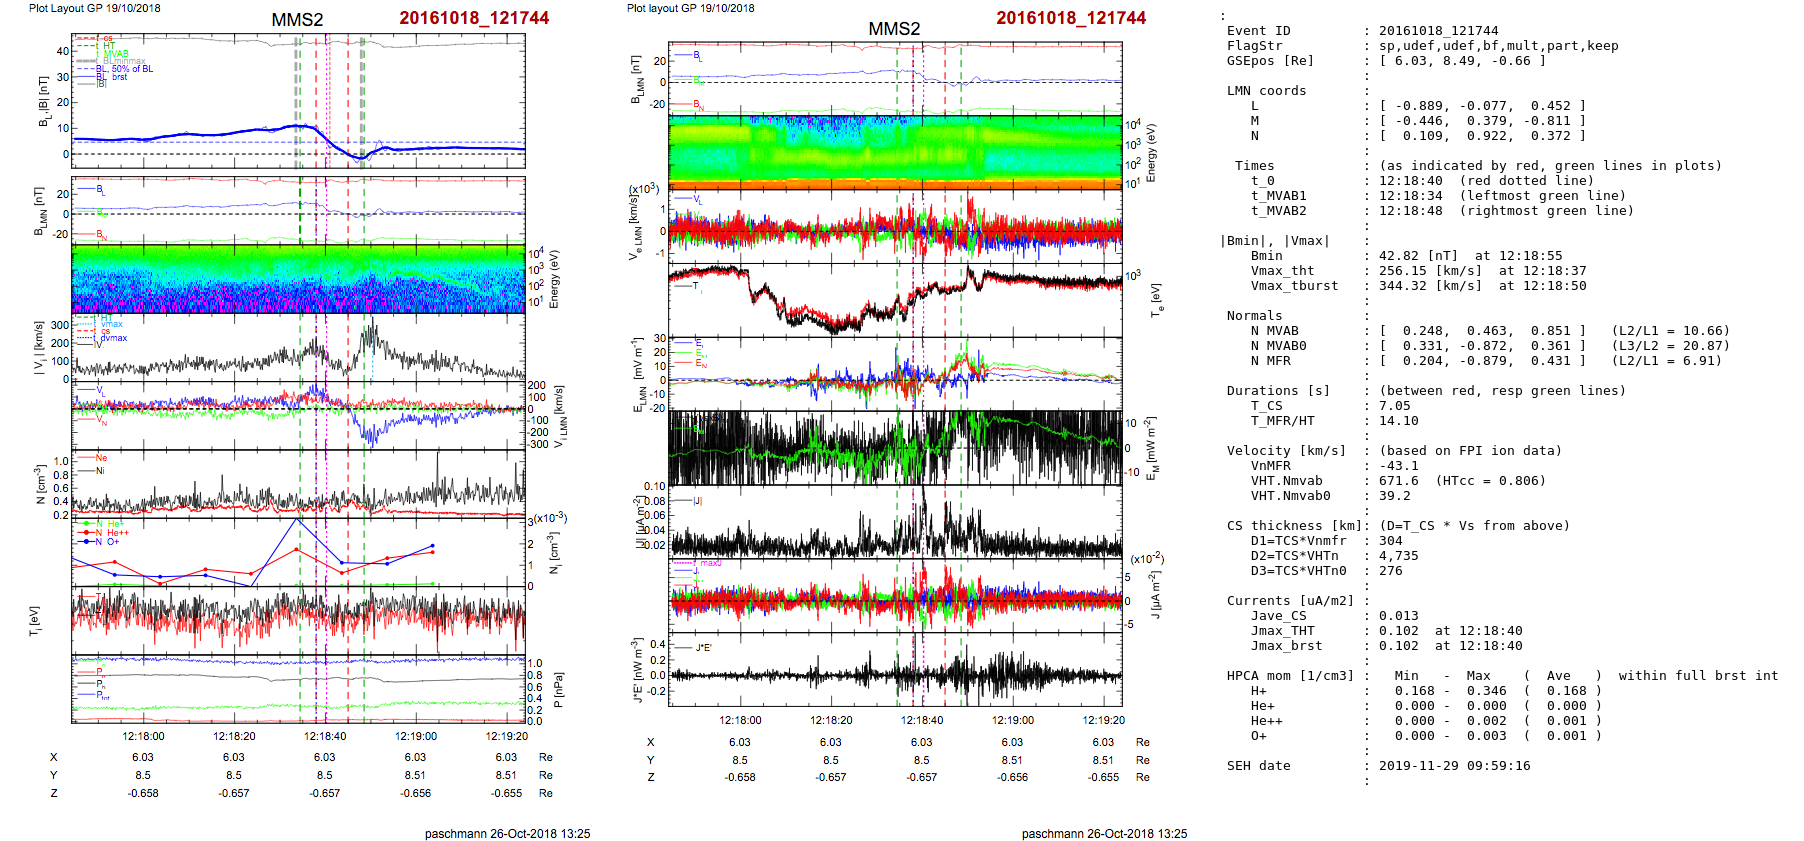
Task: Select the MMS2 heading above the right plot
Action: click(x=893, y=29)
